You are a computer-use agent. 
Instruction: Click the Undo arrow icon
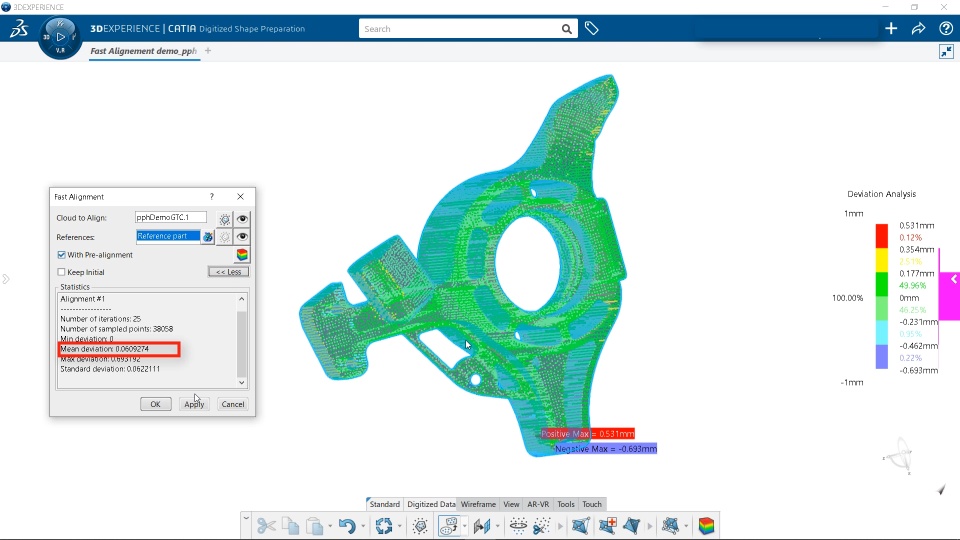coord(347,525)
